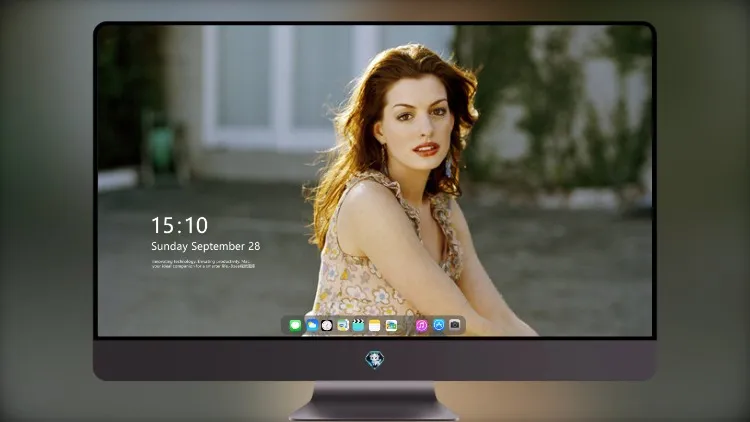Click the logo badge on monitor chin
750x422 pixels.
click(375, 359)
